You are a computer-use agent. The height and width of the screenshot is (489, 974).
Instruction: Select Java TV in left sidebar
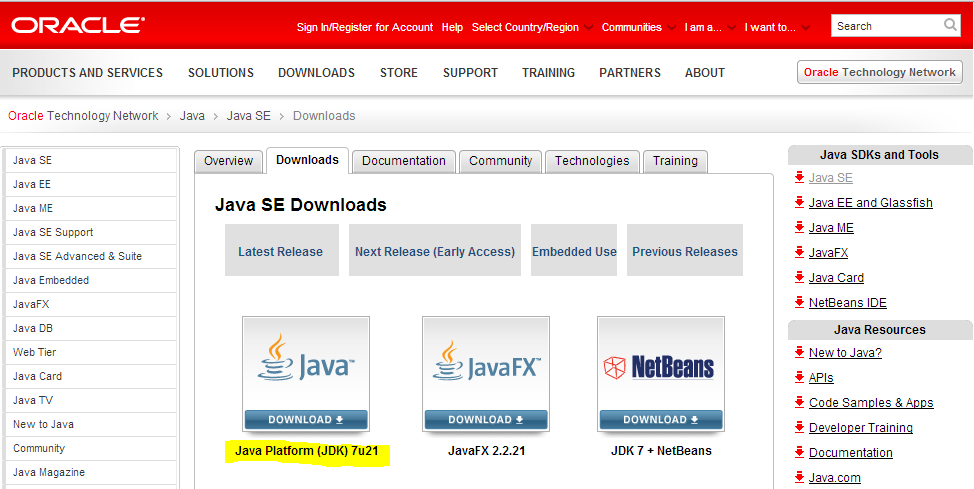pyautogui.click(x=91, y=400)
